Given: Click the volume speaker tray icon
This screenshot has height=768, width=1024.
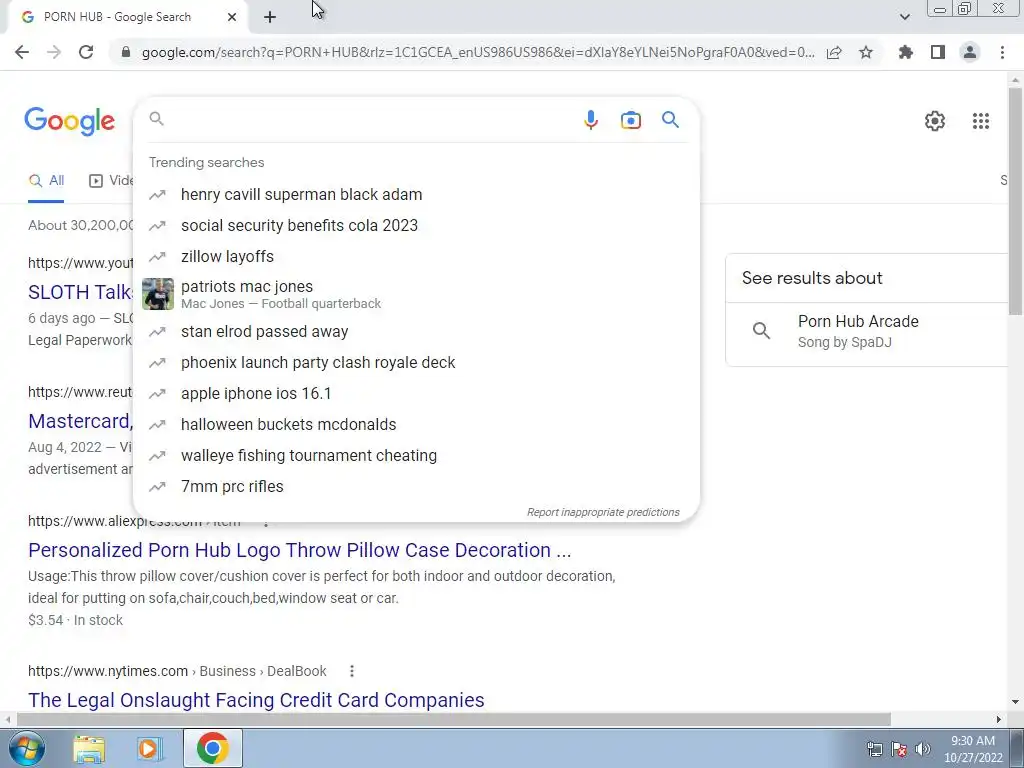Looking at the screenshot, I should point(922,749).
